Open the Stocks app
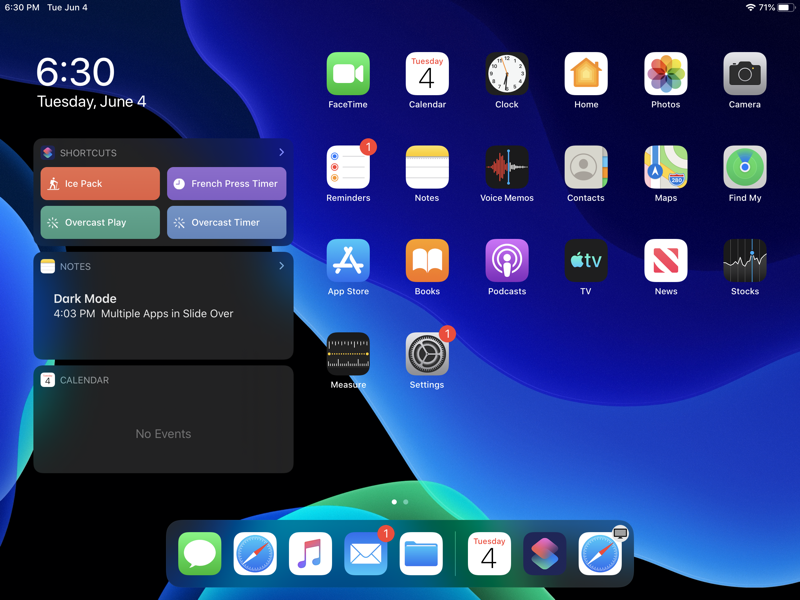Image resolution: width=800 pixels, height=600 pixels. pyautogui.click(x=744, y=261)
